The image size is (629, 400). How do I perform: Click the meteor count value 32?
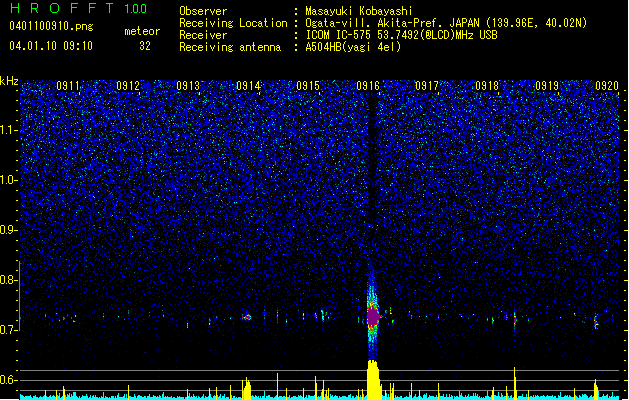145,46
